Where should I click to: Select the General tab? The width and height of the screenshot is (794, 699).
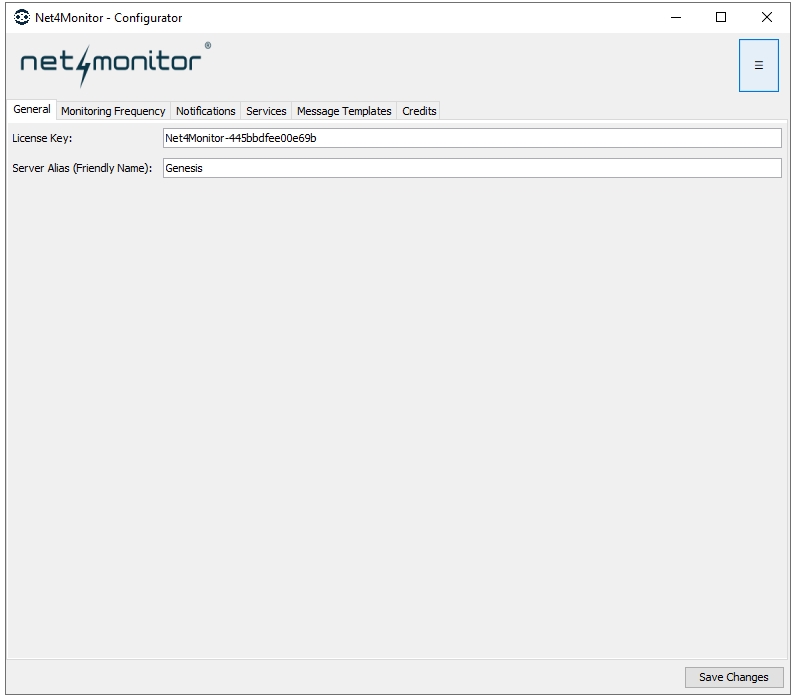point(31,109)
